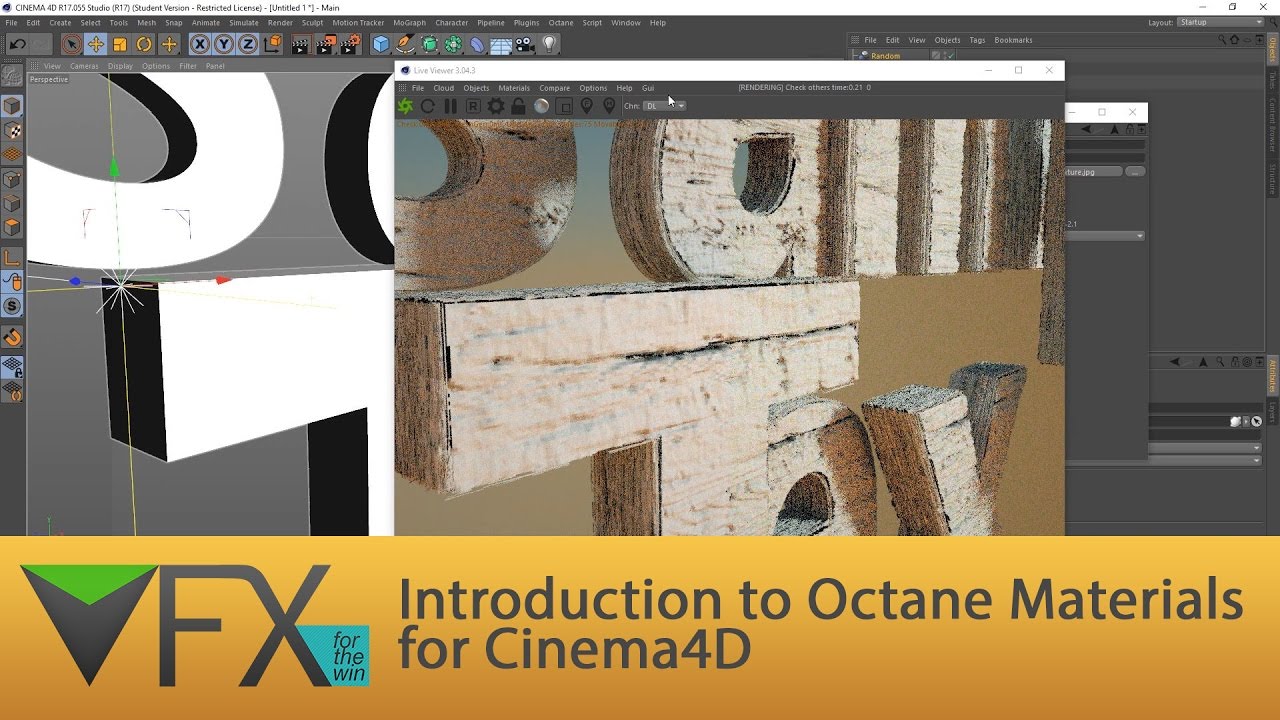
Task: Open the Cameras viewport menu
Action: (84, 66)
